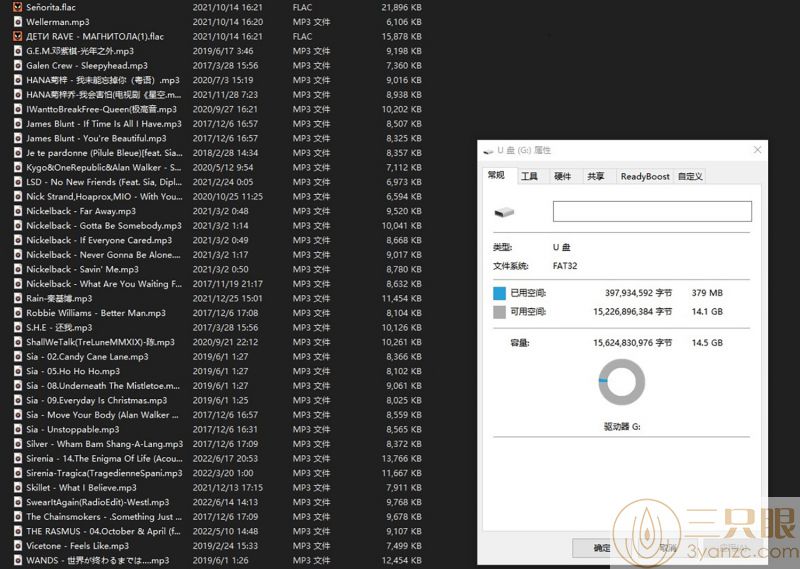Screen dimensions: 800x569
Task: Click the icon for Nickelback - Far Away.mp3
Action: (18, 211)
